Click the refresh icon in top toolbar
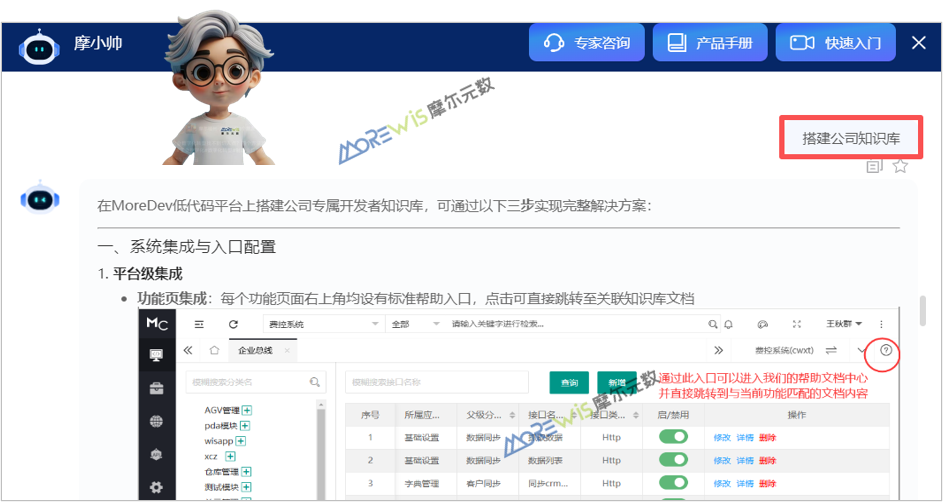The width and height of the screenshot is (945, 504). [233, 324]
